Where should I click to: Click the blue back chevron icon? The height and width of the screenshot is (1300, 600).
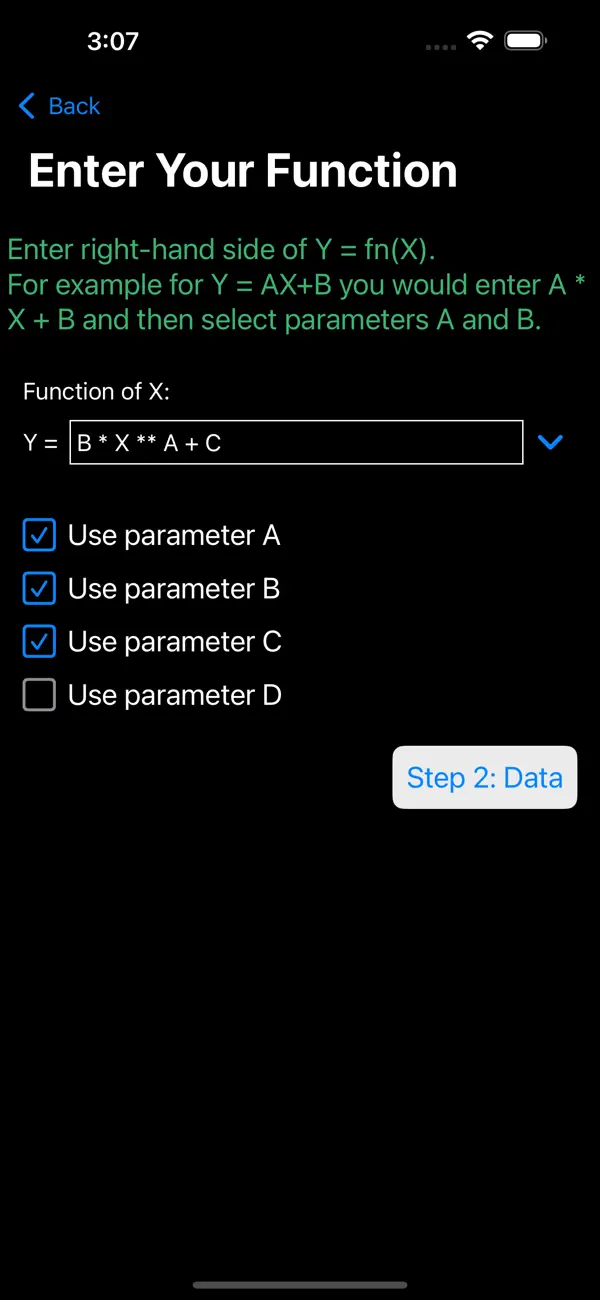26,106
